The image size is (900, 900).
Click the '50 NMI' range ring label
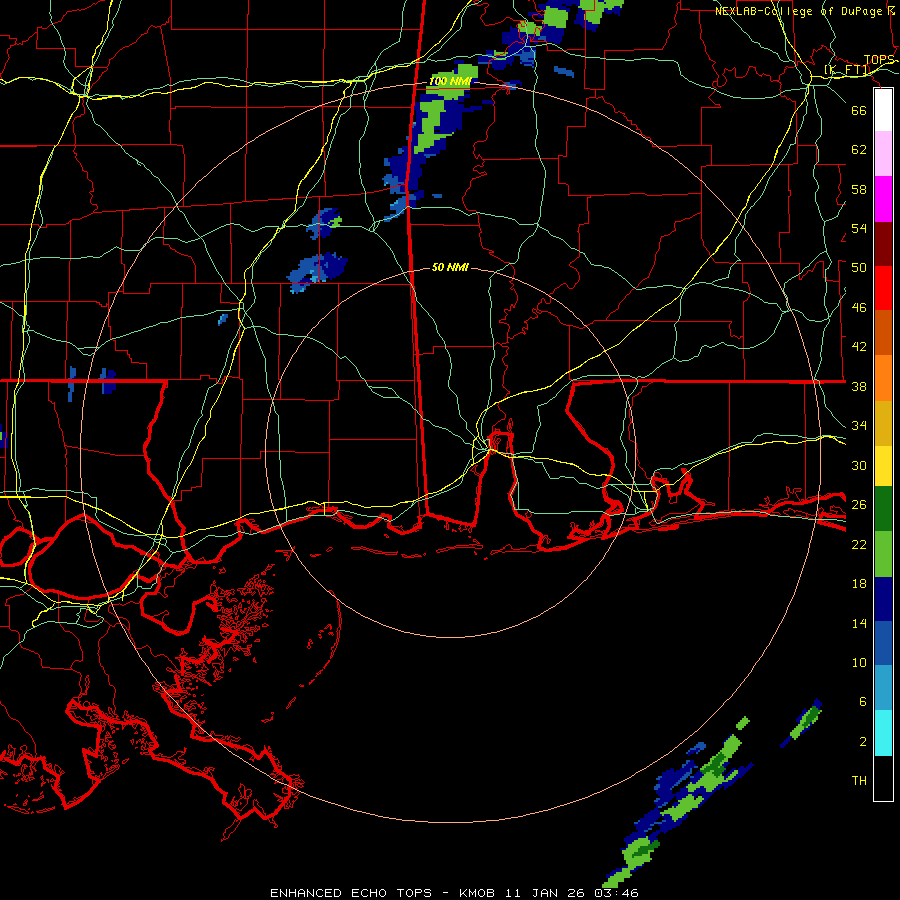click(450, 267)
